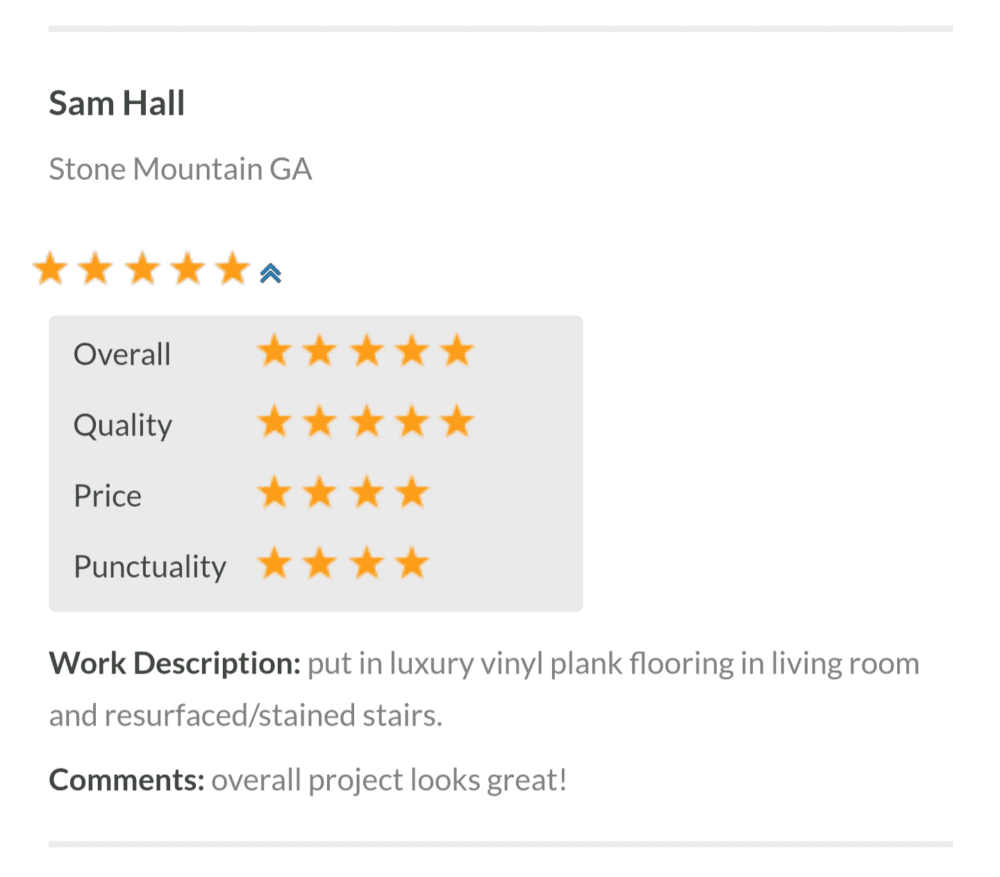Click the fifth star in summary rating
Screen dimensions: 1000x877
[232, 269]
